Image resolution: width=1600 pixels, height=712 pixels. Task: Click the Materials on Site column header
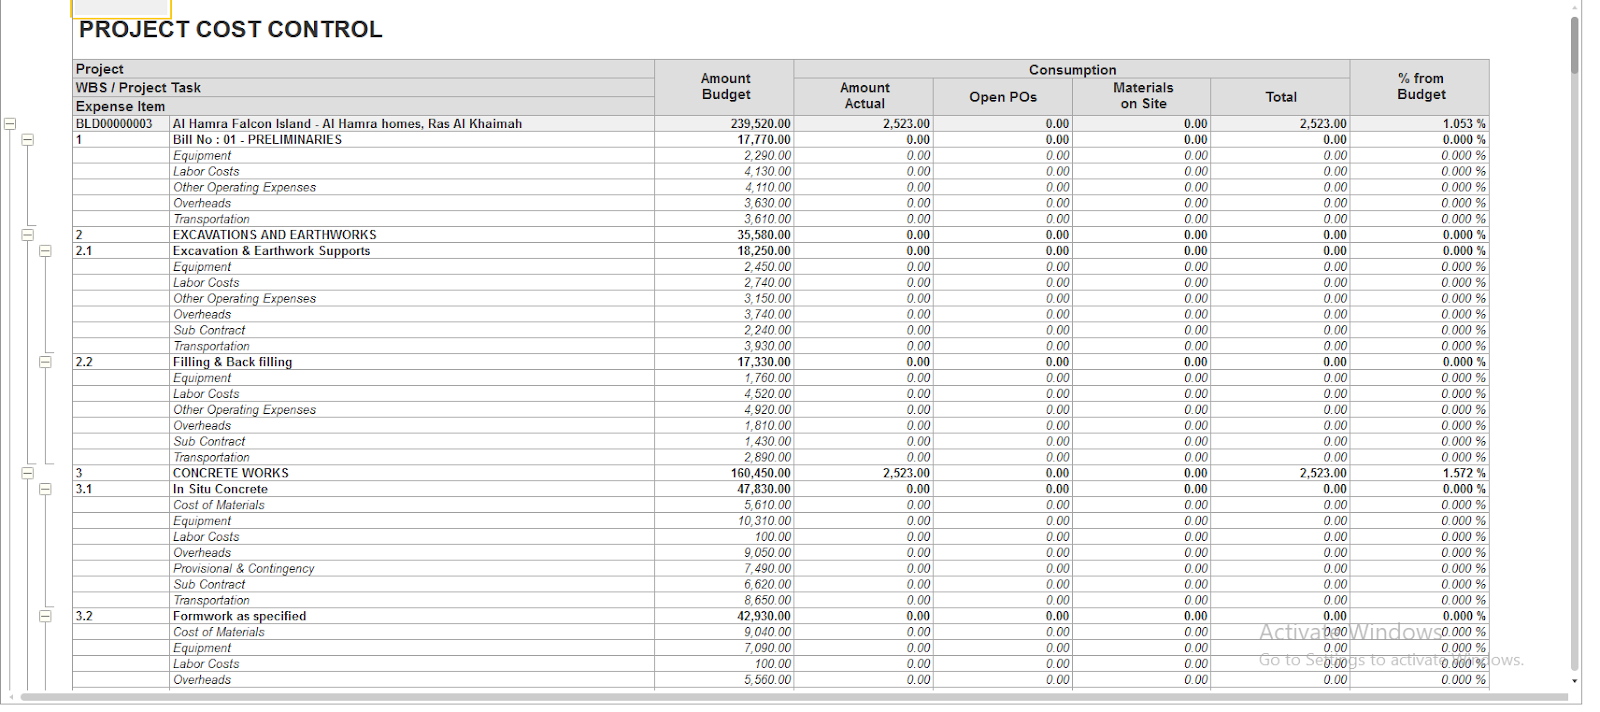[x=1143, y=96]
